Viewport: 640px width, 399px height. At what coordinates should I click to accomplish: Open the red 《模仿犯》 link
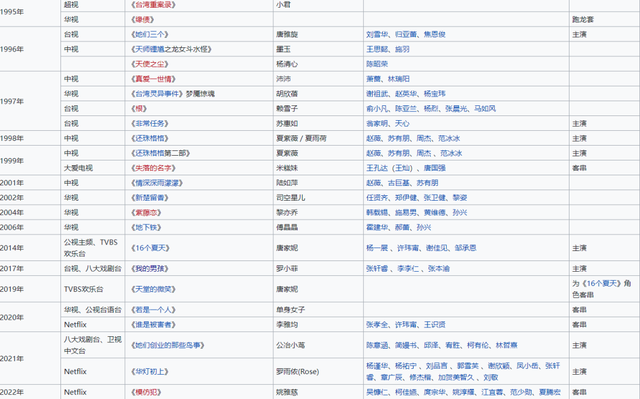[x=146, y=392]
